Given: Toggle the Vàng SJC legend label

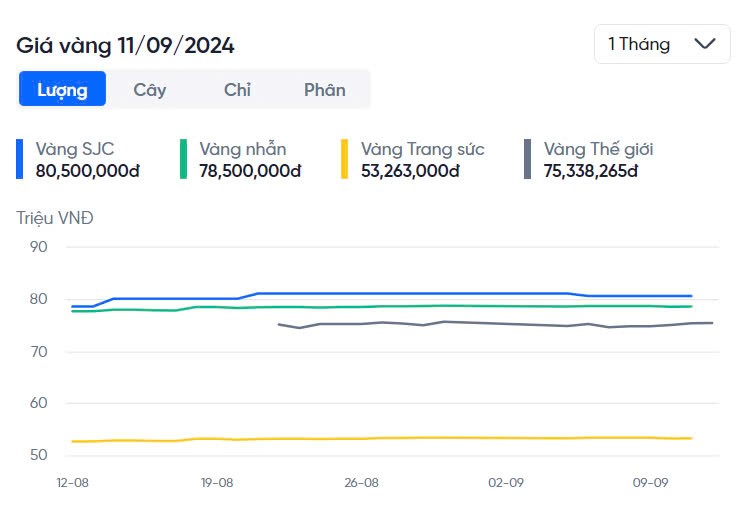Looking at the screenshot, I should 74,149.
